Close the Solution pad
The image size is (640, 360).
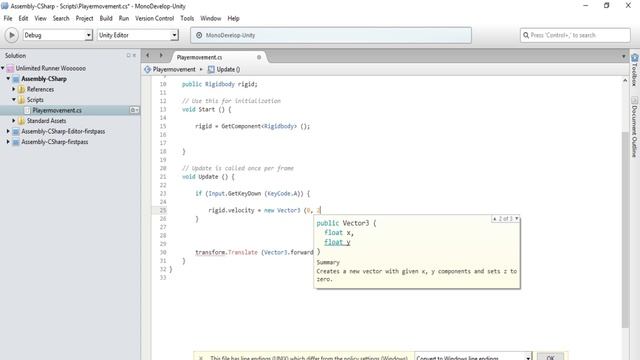134,56
